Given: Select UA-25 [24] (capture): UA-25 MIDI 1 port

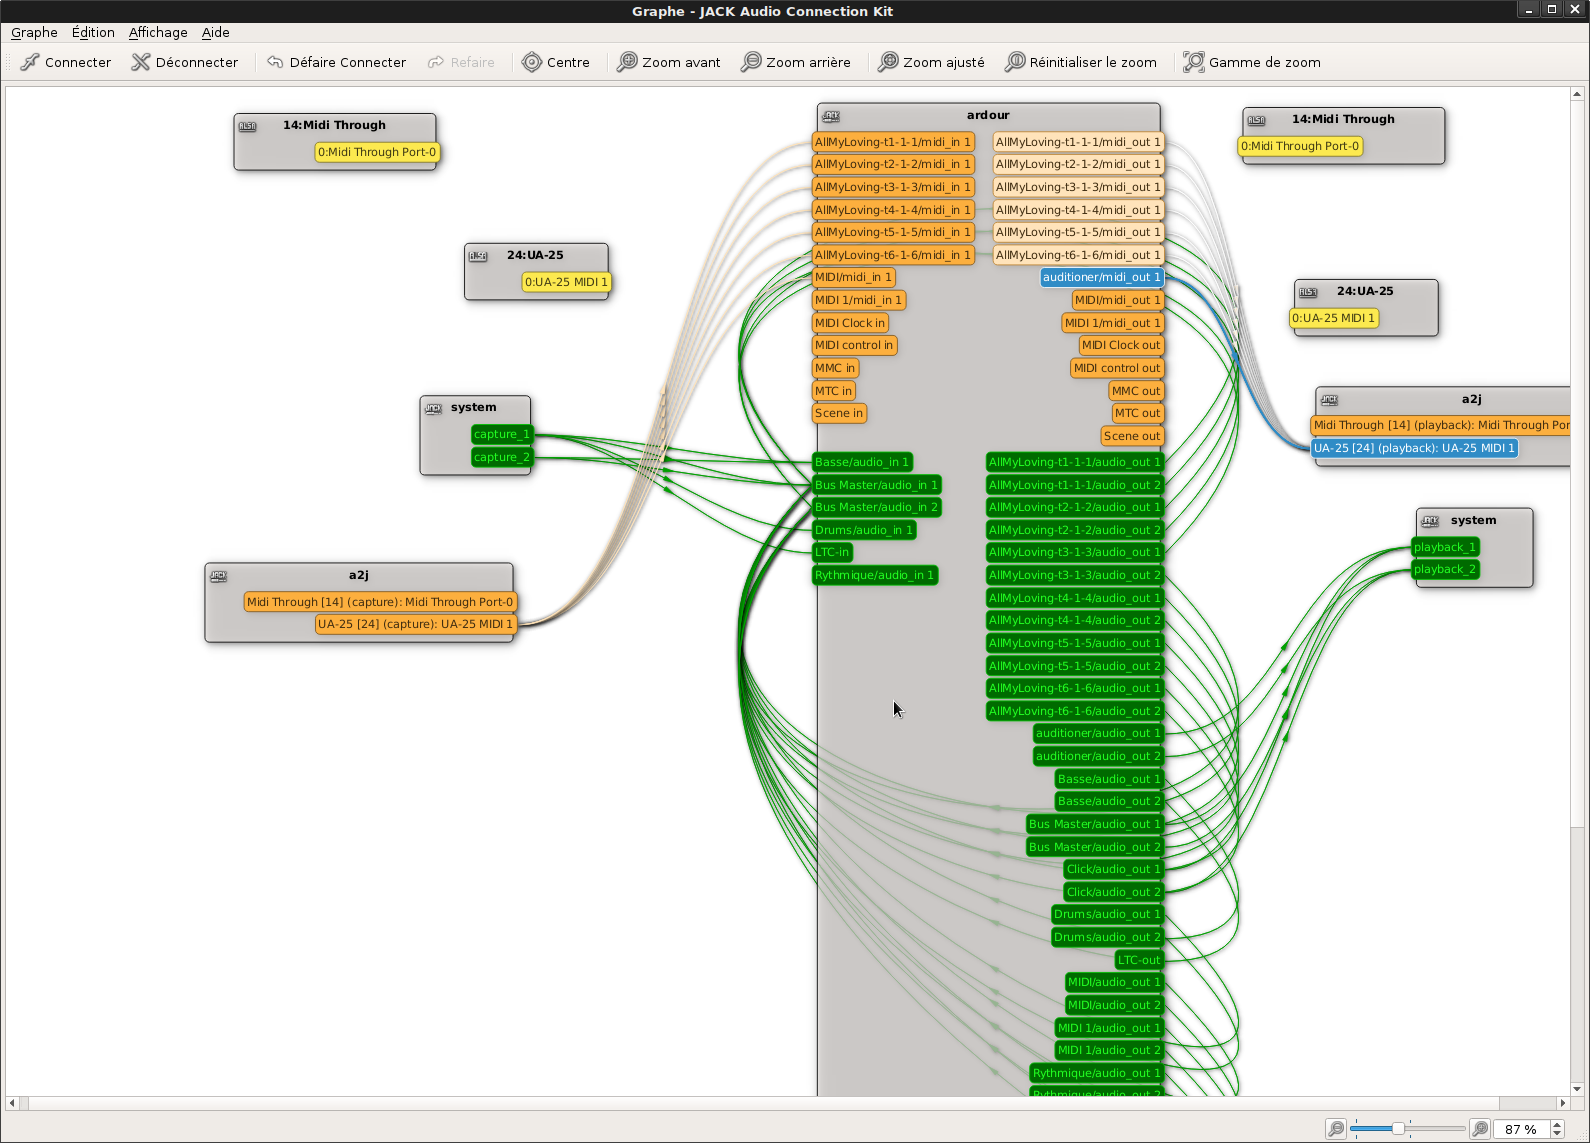Looking at the screenshot, I should coord(415,624).
